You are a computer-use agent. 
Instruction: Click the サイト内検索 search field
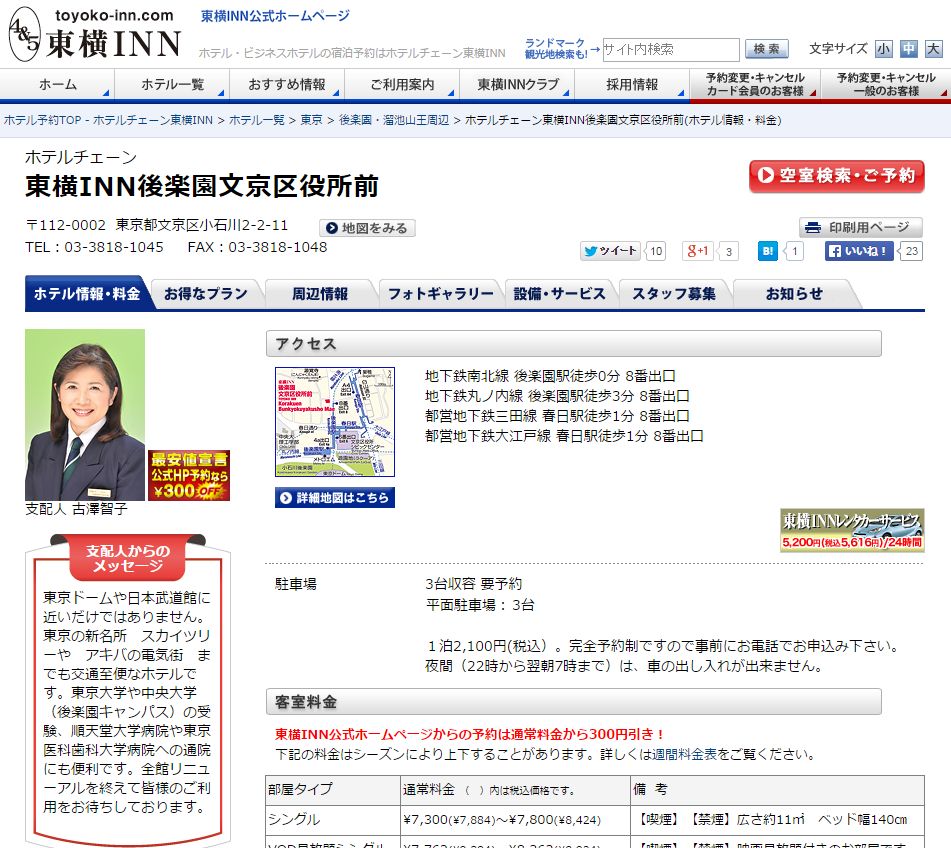click(670, 49)
